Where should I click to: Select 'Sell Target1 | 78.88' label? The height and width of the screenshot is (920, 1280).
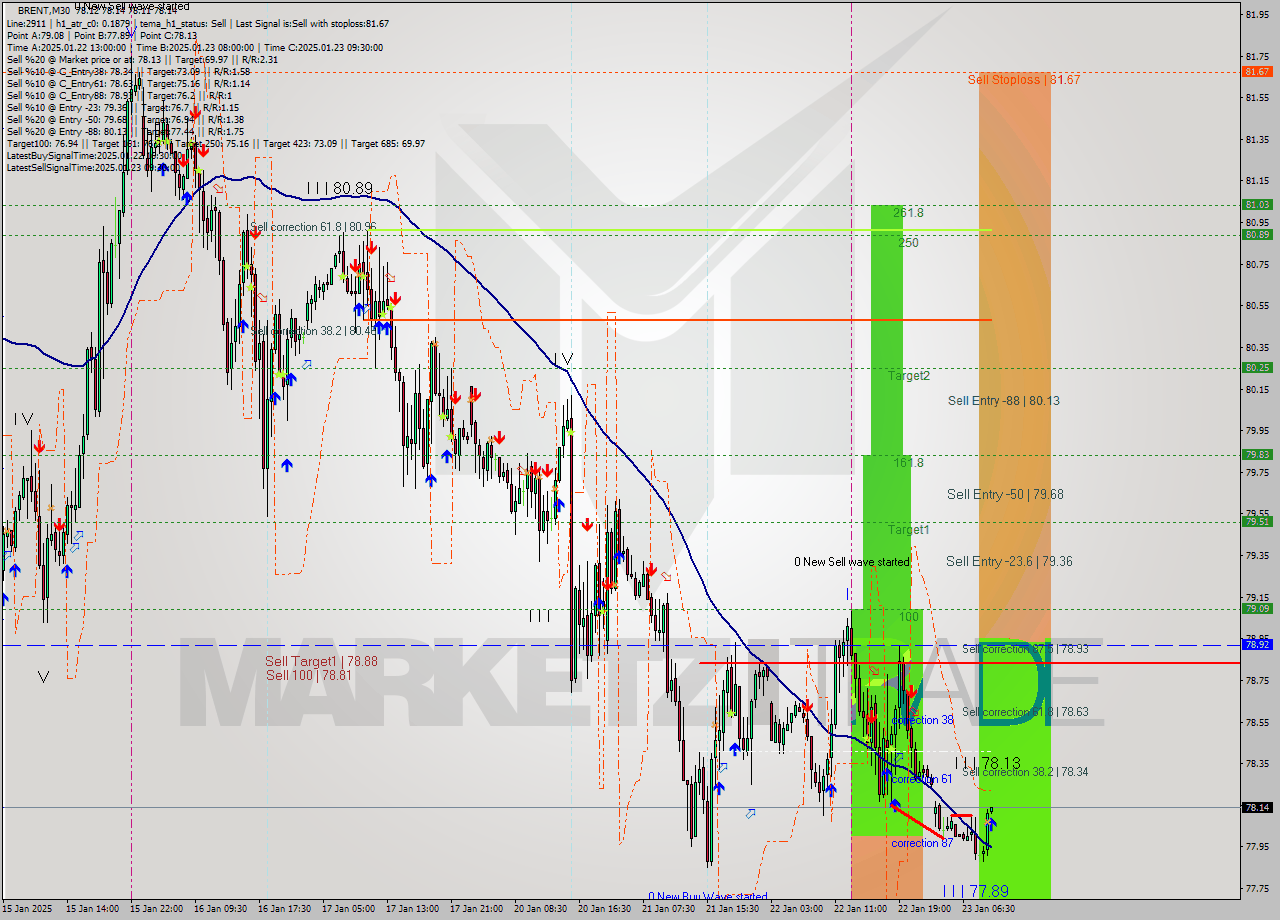[x=321, y=662]
